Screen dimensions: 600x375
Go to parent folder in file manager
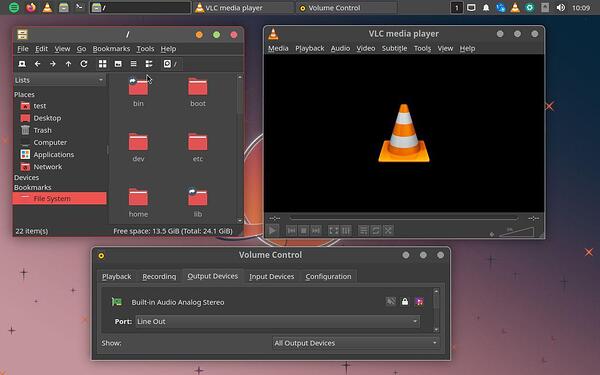[68, 64]
